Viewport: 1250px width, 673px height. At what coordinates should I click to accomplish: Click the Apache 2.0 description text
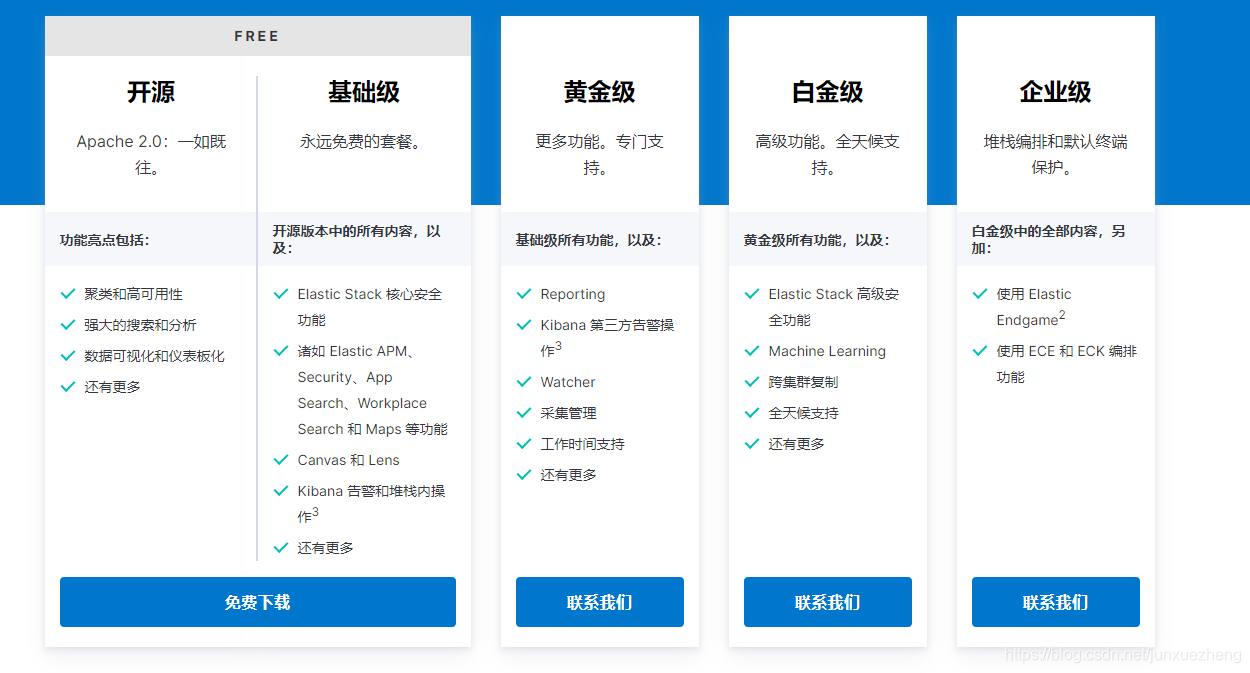151,155
